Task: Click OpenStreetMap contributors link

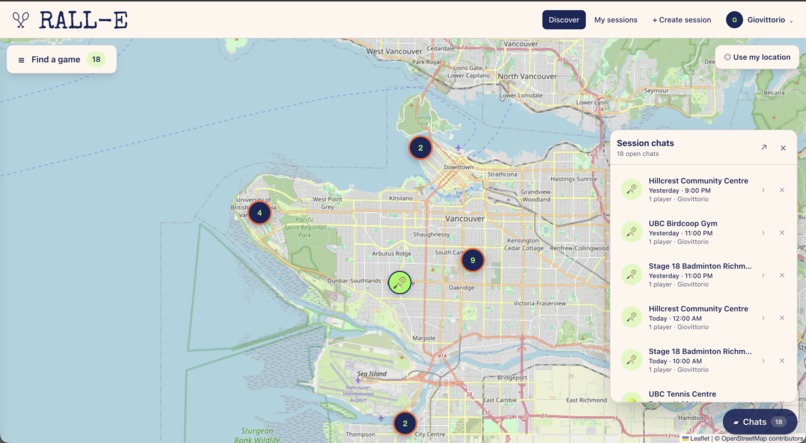Action: click(x=762, y=438)
